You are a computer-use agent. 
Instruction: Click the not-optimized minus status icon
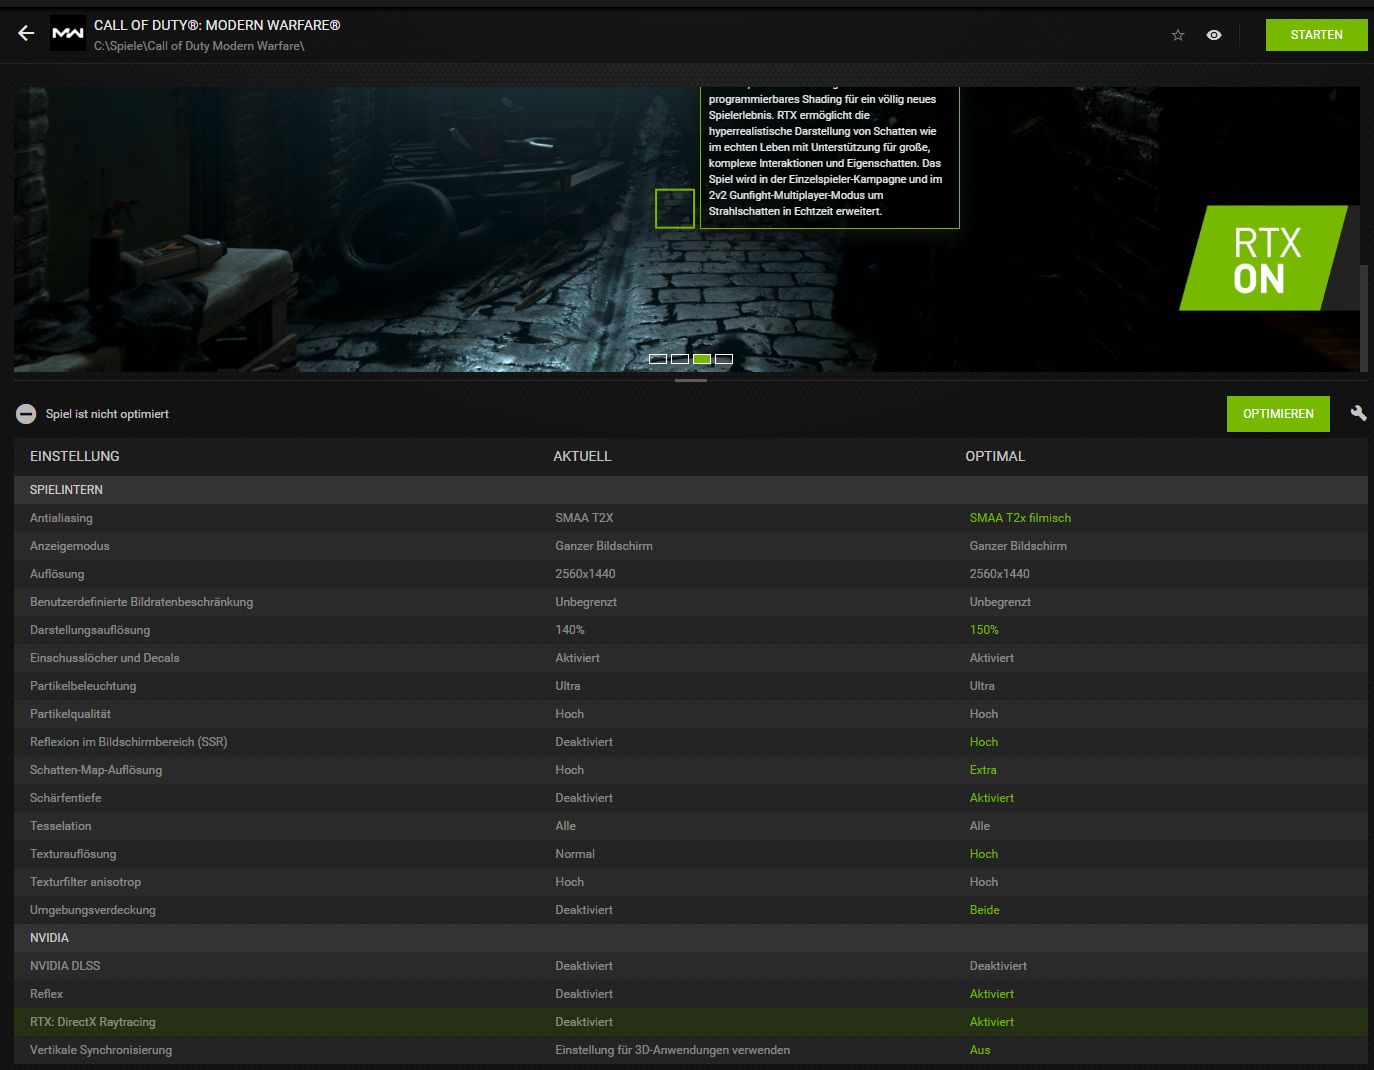click(26, 414)
